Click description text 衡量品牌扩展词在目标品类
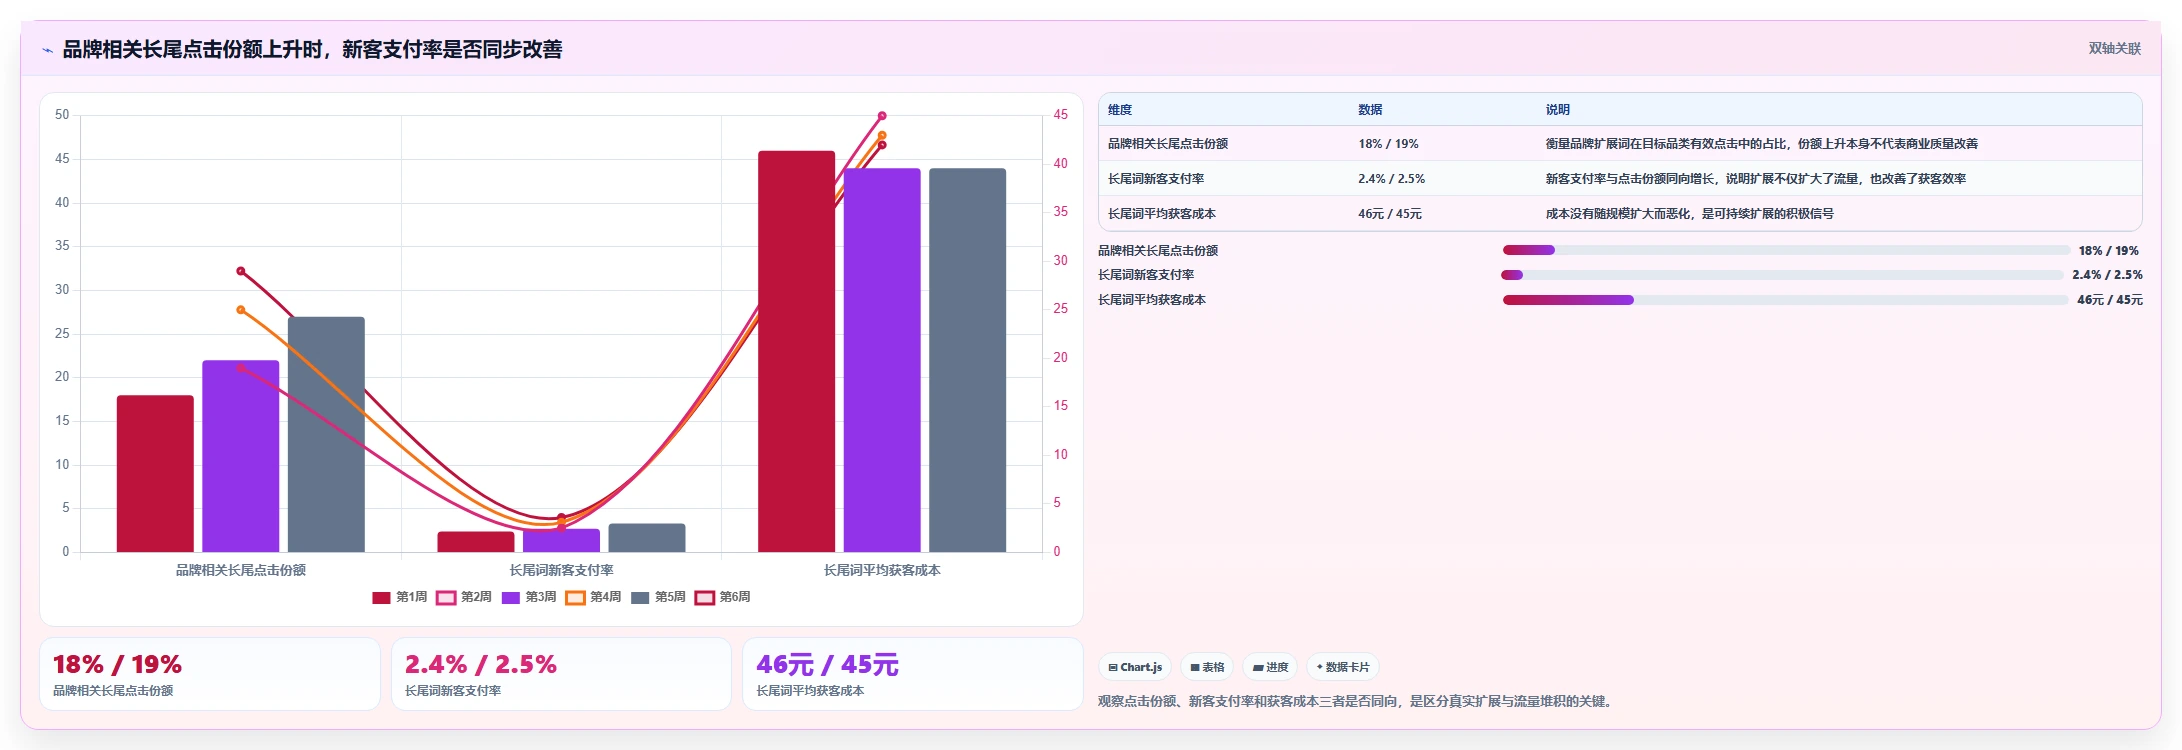 click(1761, 144)
